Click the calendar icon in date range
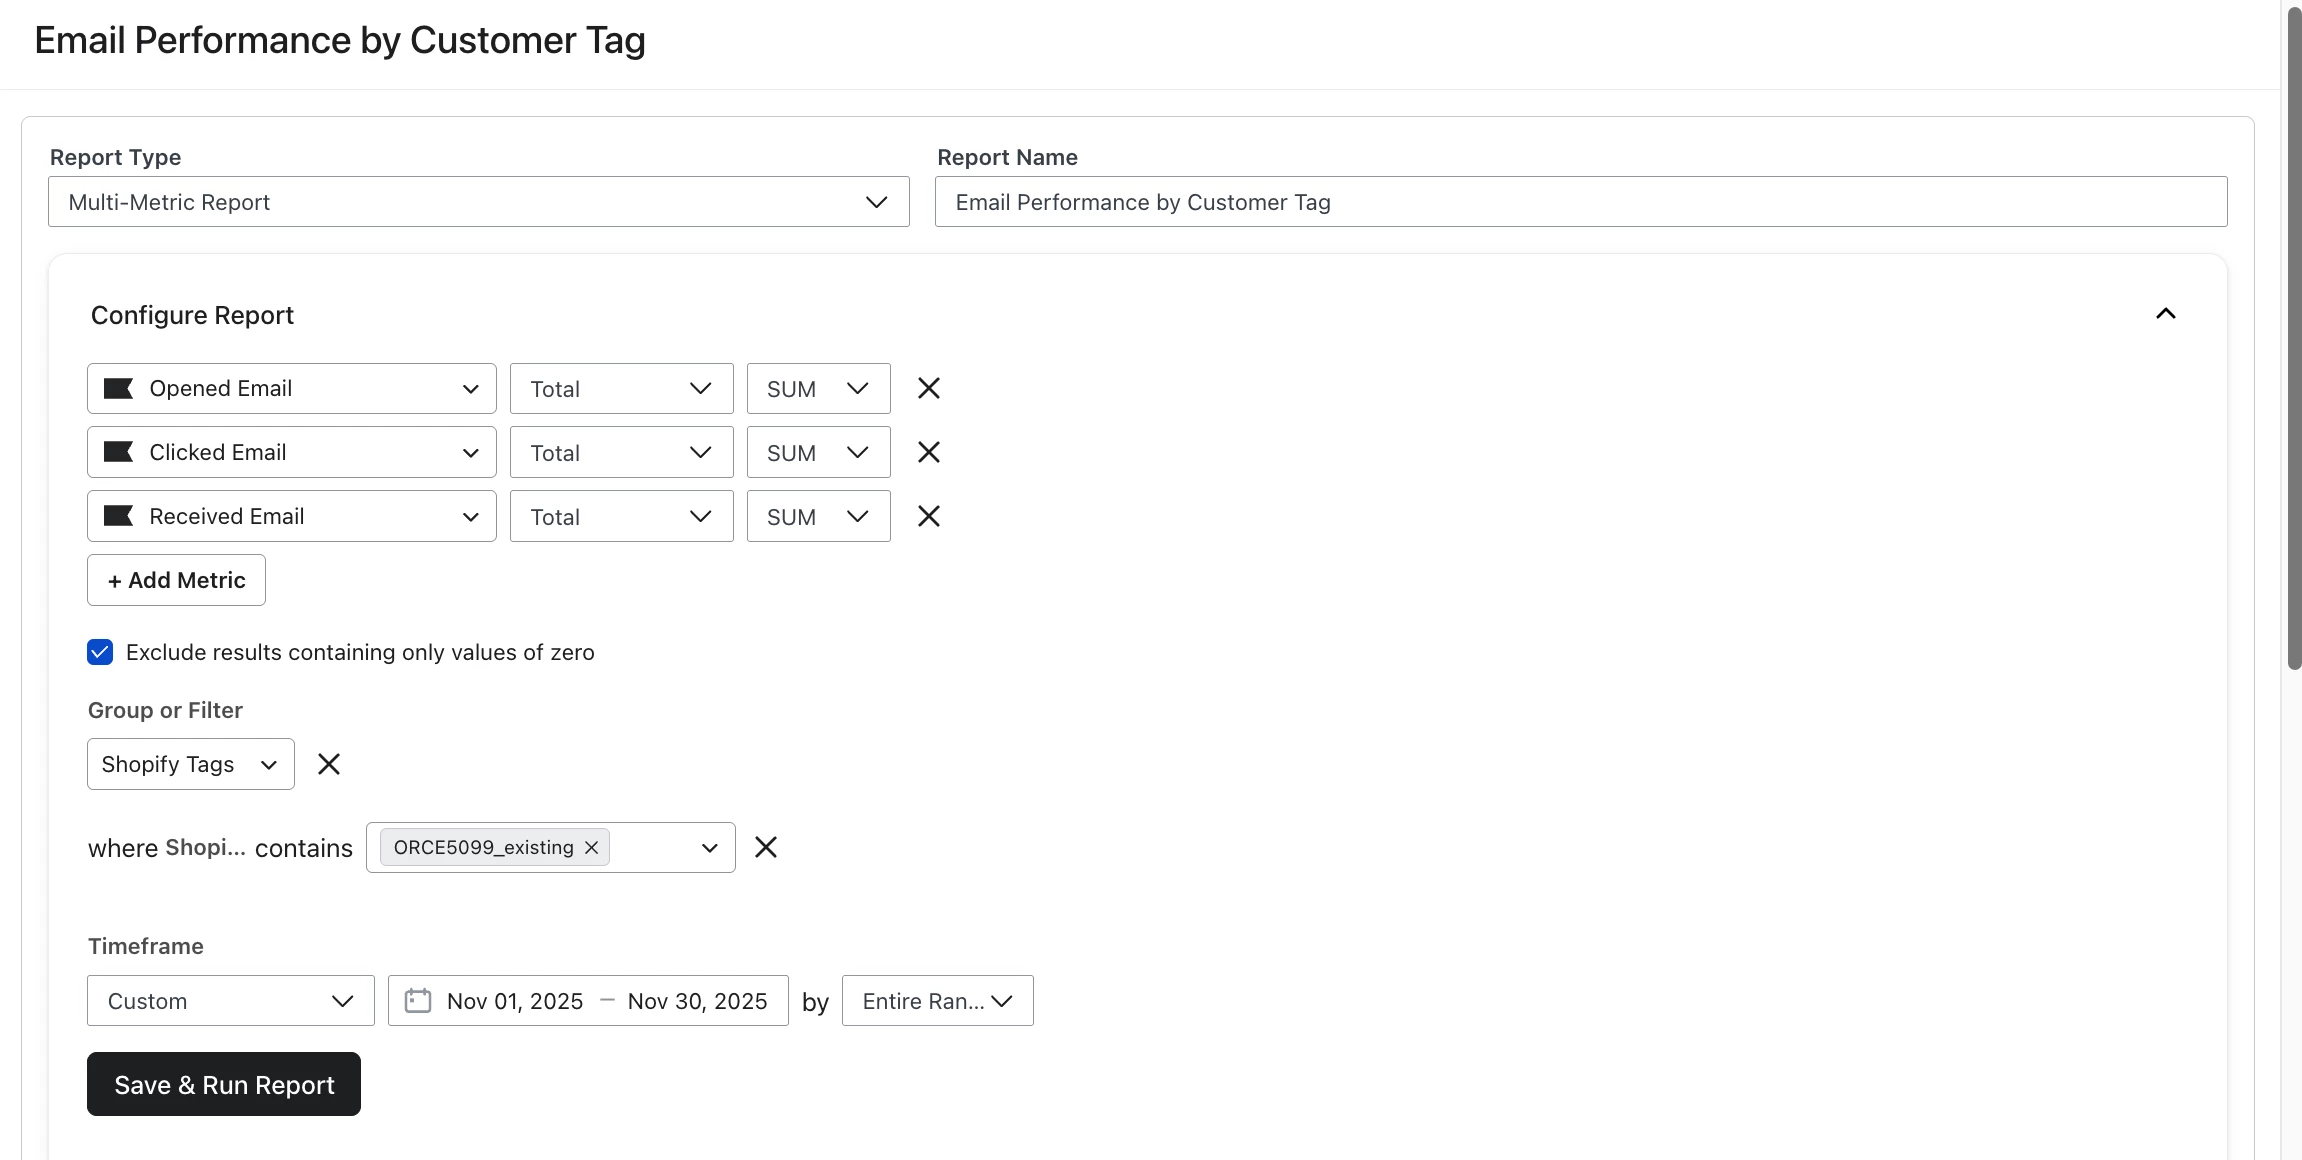 418,1001
